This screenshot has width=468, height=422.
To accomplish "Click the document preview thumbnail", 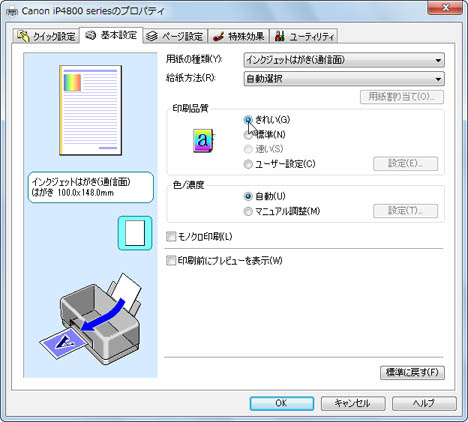I will tap(91, 110).
